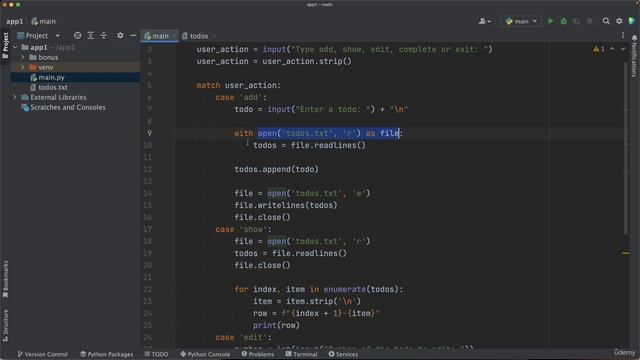Open the Python Console tool window
This screenshot has height=360, width=640.
205,354
